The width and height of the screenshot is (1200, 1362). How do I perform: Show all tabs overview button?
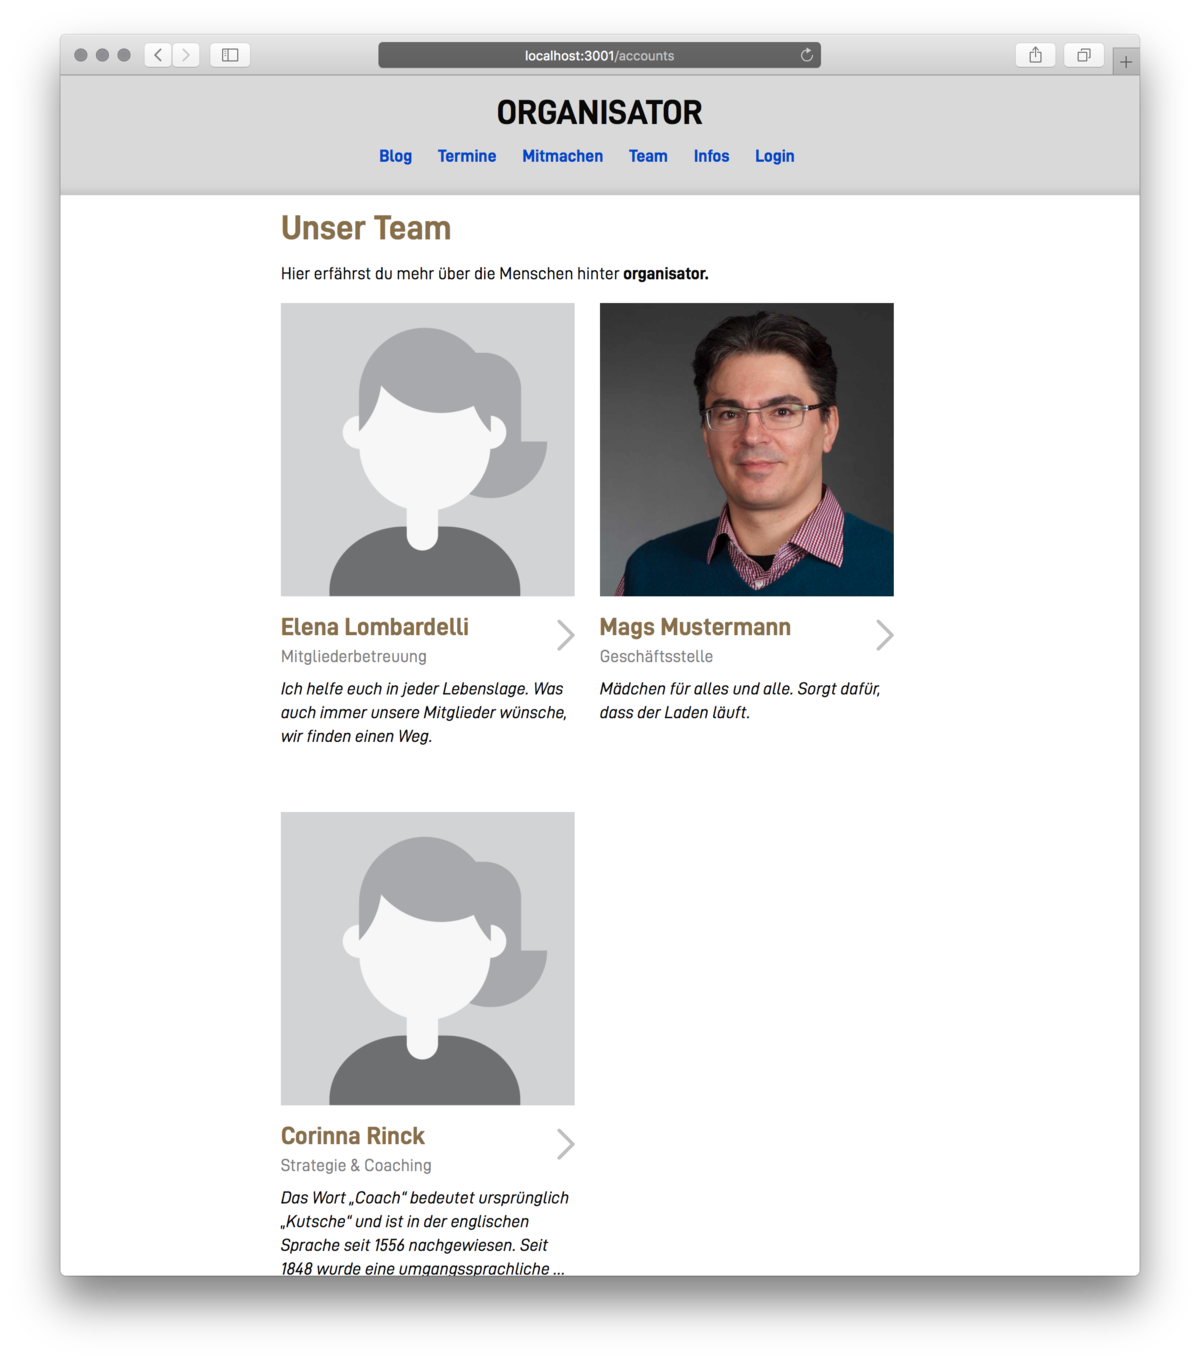(1083, 55)
